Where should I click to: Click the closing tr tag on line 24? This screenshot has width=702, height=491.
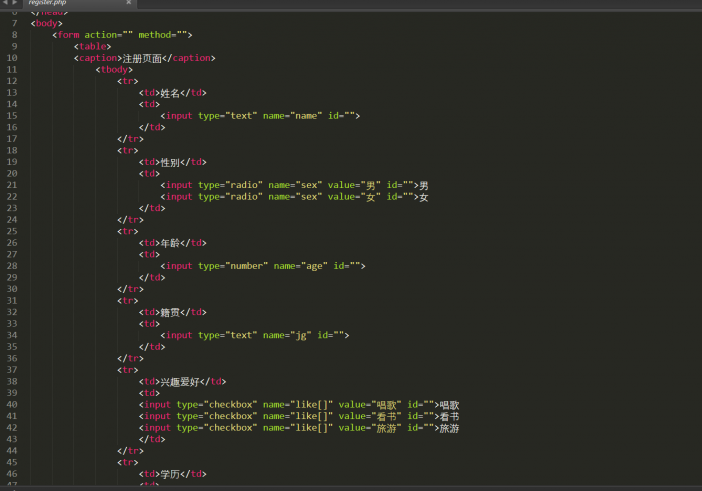click(130, 220)
